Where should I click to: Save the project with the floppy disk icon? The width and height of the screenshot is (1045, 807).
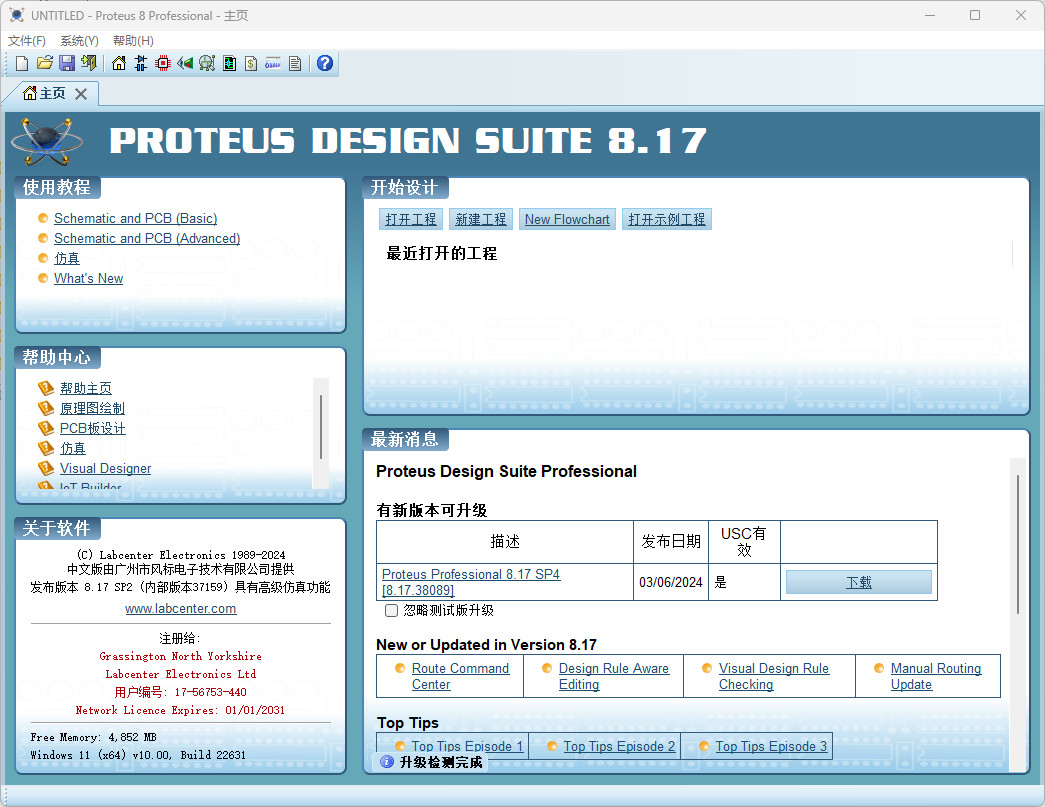pos(67,63)
